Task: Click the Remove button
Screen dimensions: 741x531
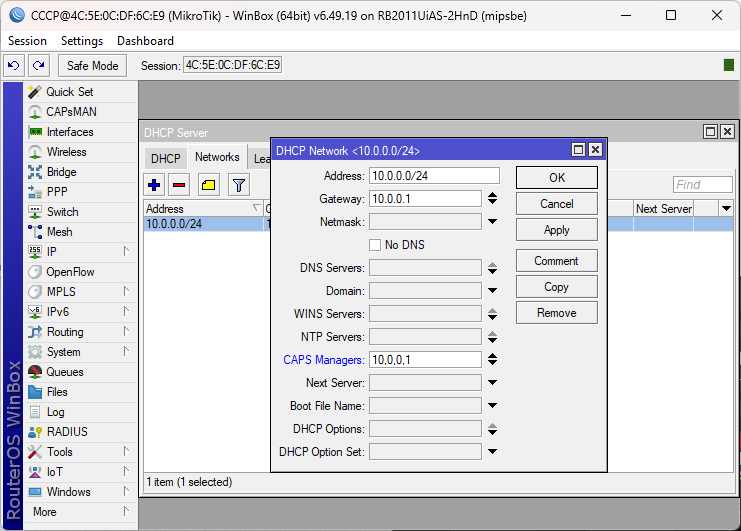Action: (x=557, y=313)
